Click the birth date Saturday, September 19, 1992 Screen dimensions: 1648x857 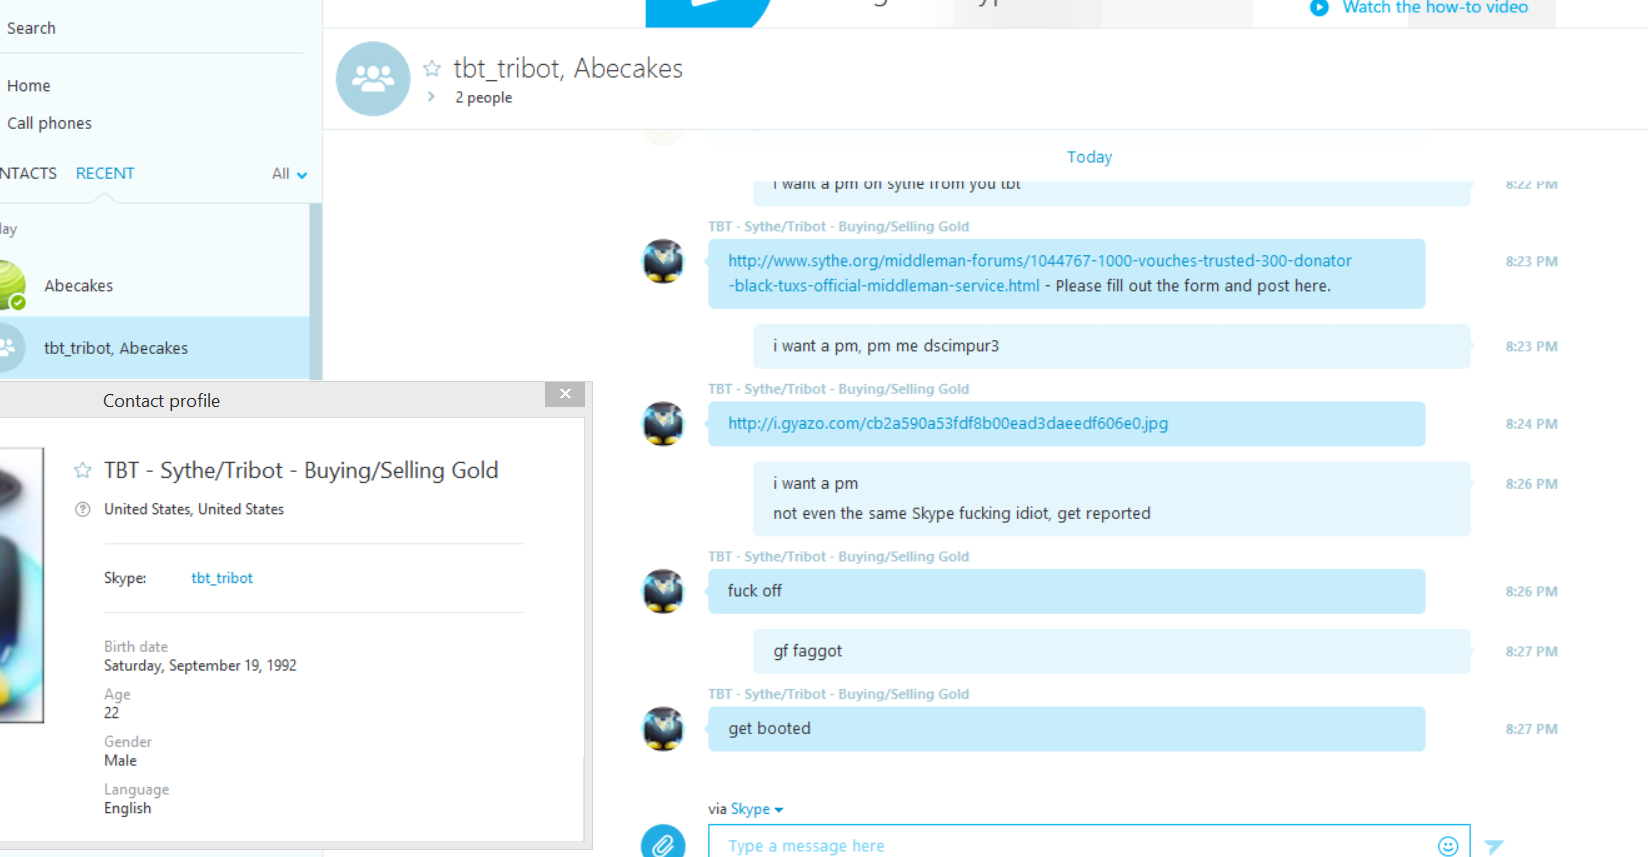(x=200, y=666)
